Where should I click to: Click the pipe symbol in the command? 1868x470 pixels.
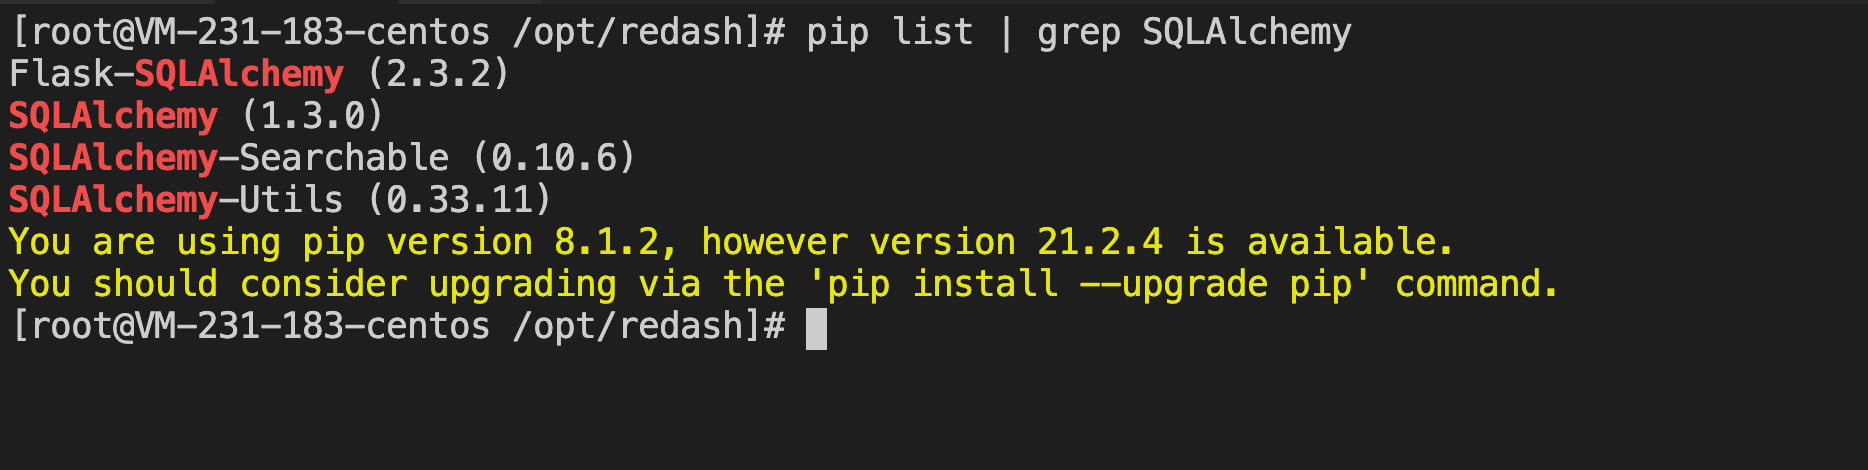pyautogui.click(x=1005, y=32)
